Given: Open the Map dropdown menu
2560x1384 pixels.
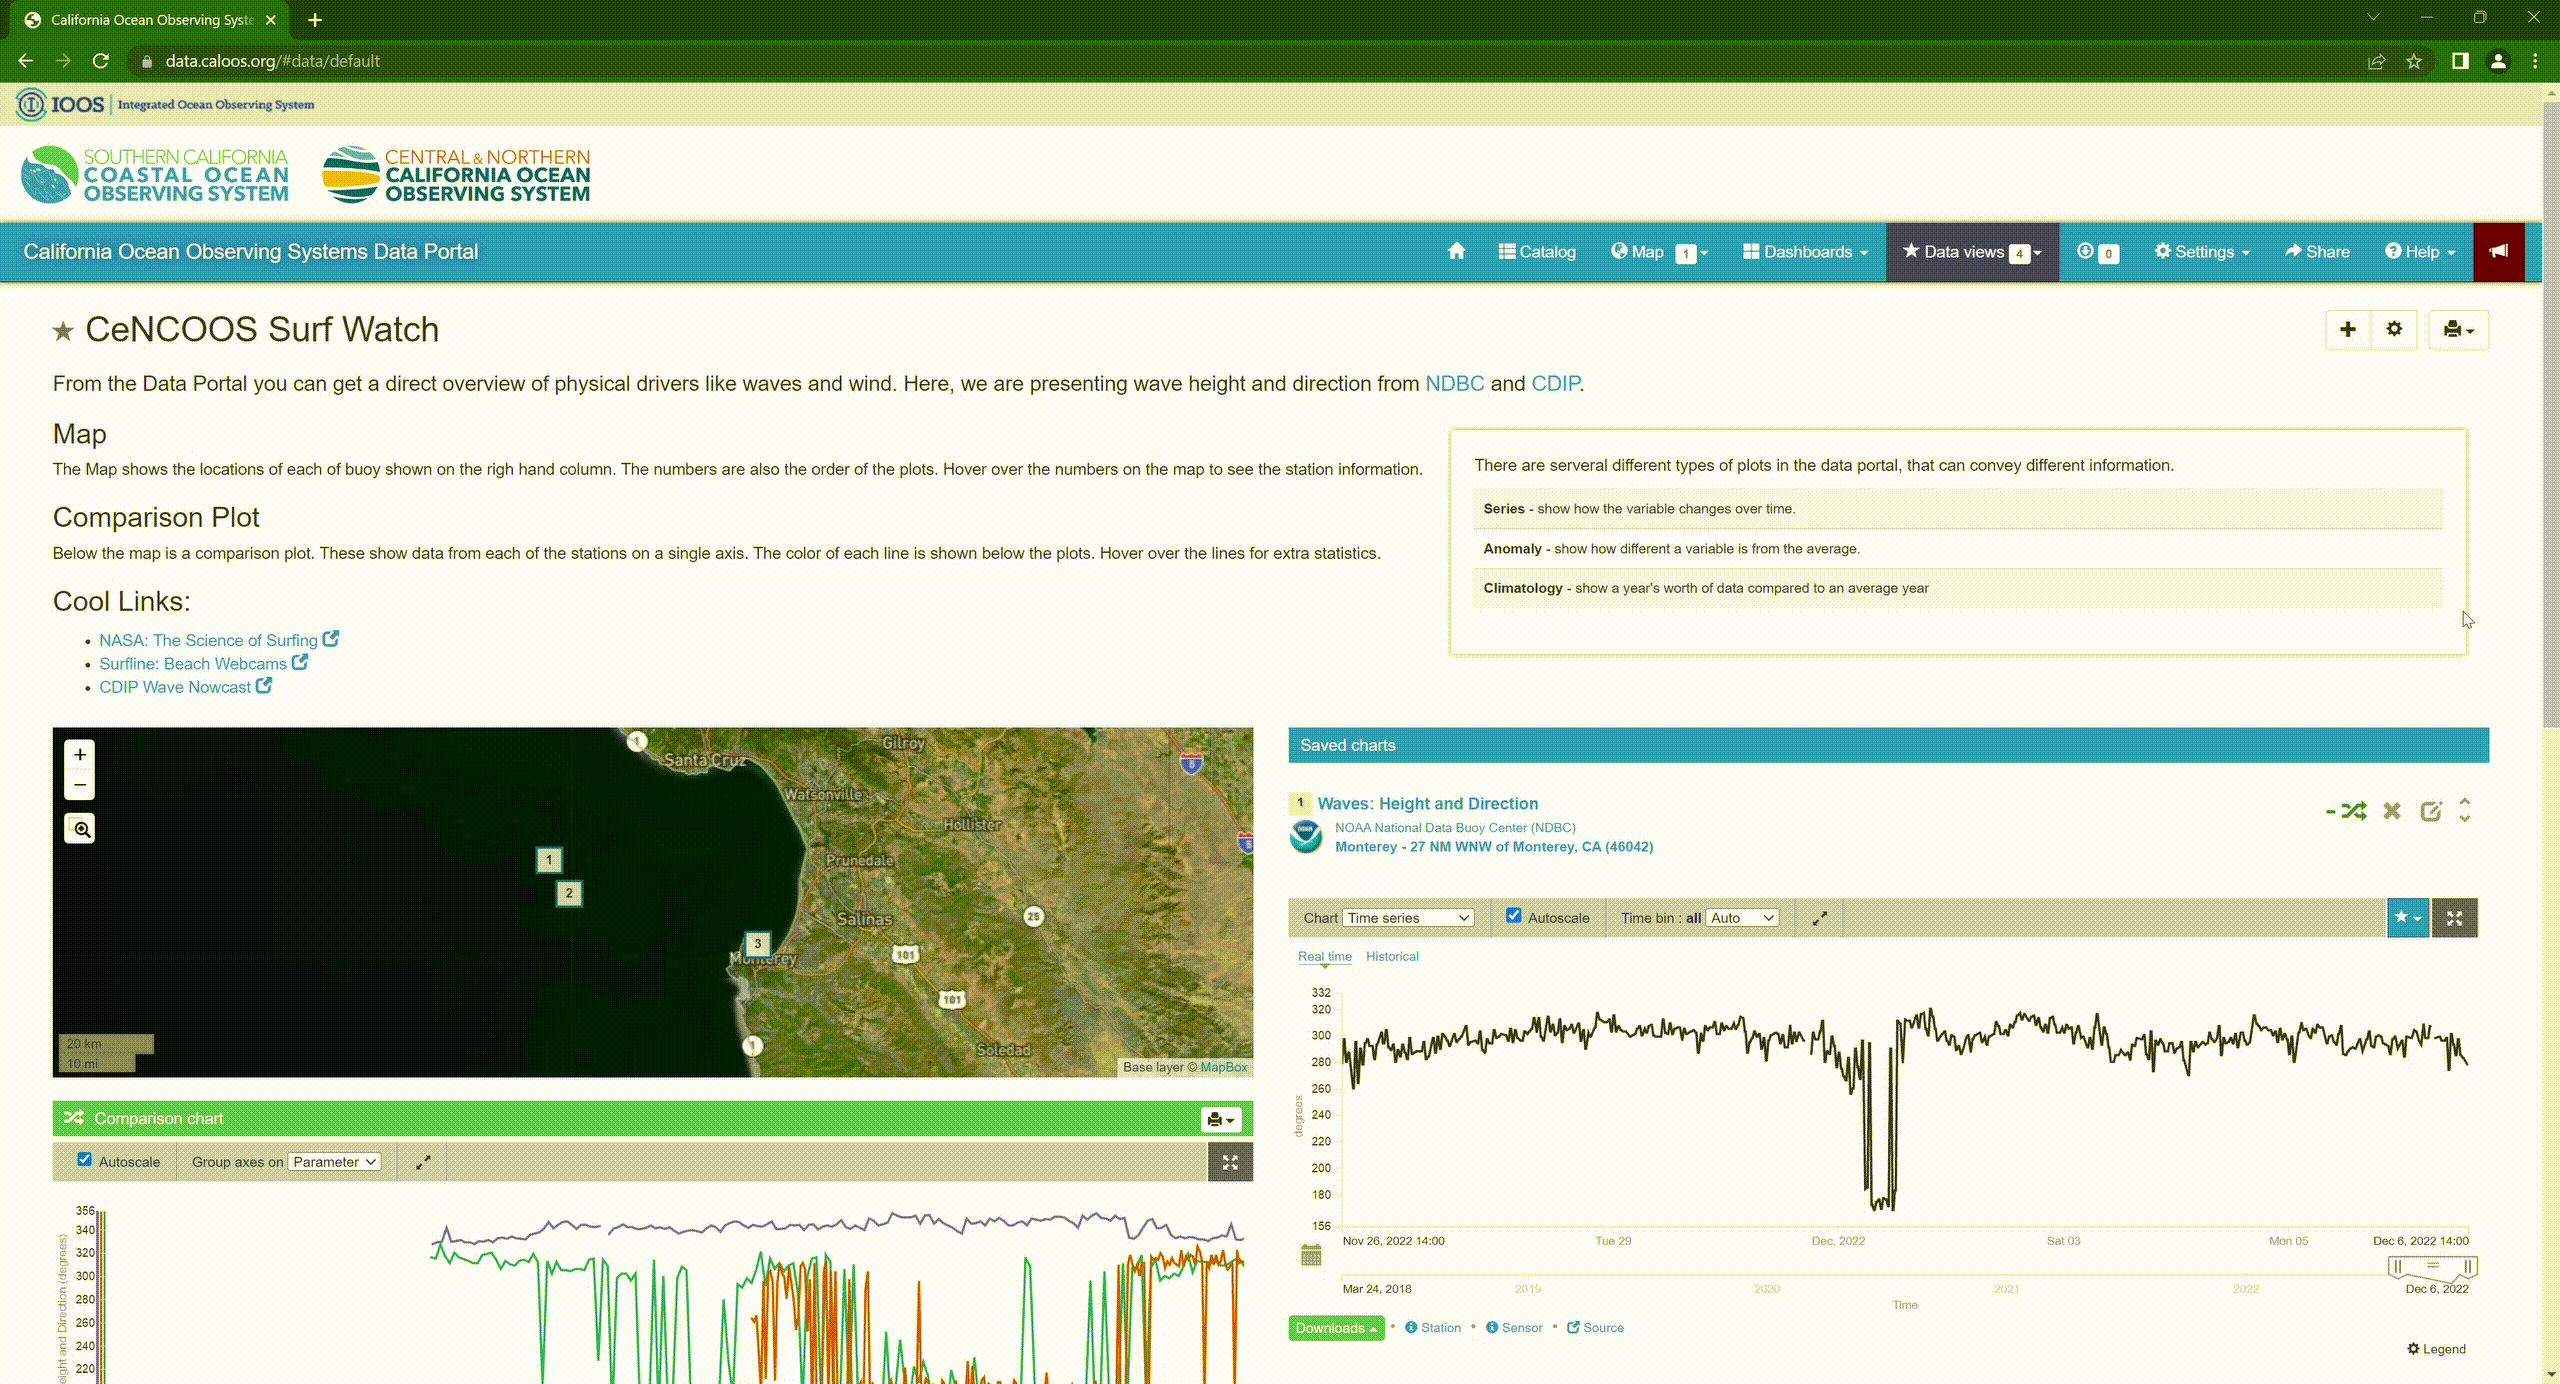Looking at the screenshot, I should point(1659,252).
